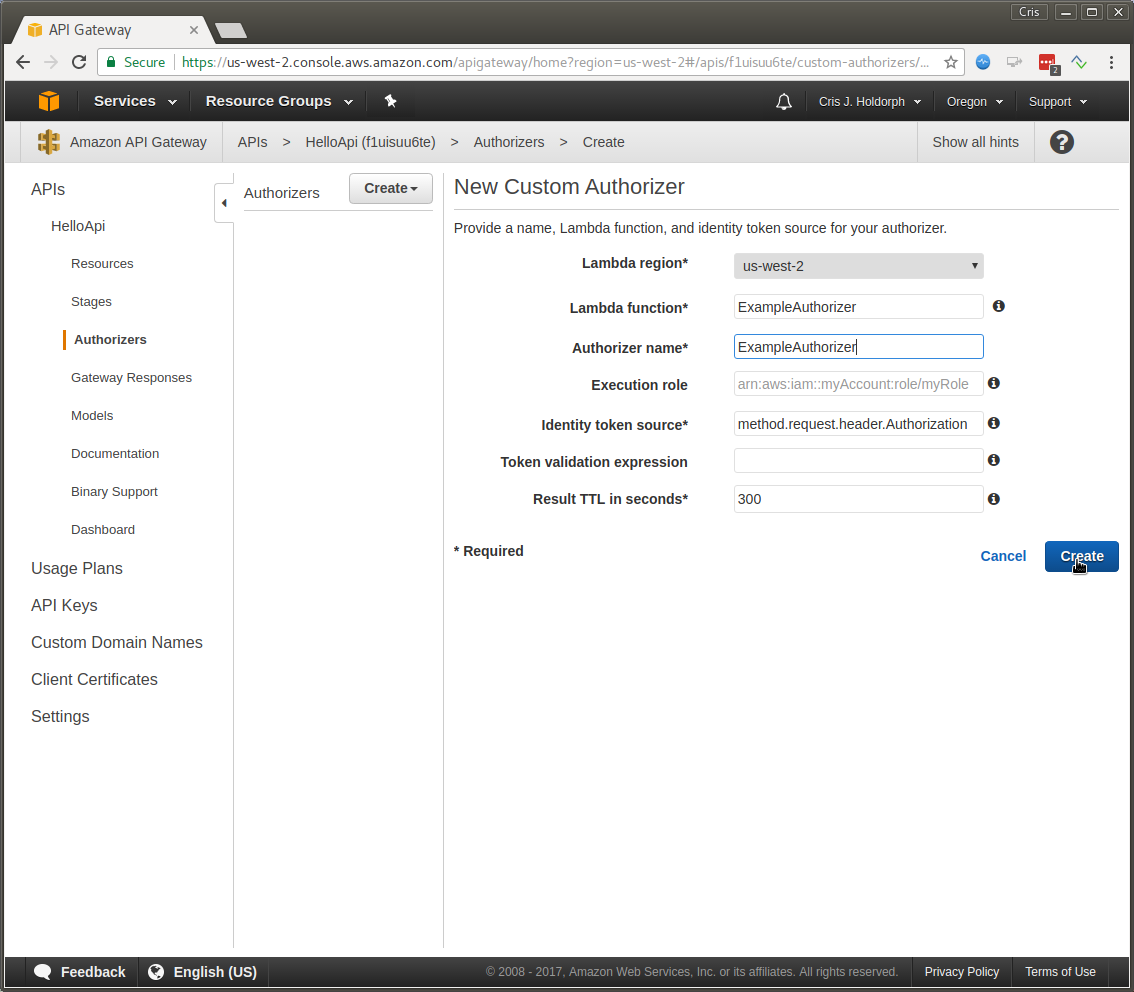
Task: Open Resources in the sidebar
Action: coord(102,264)
